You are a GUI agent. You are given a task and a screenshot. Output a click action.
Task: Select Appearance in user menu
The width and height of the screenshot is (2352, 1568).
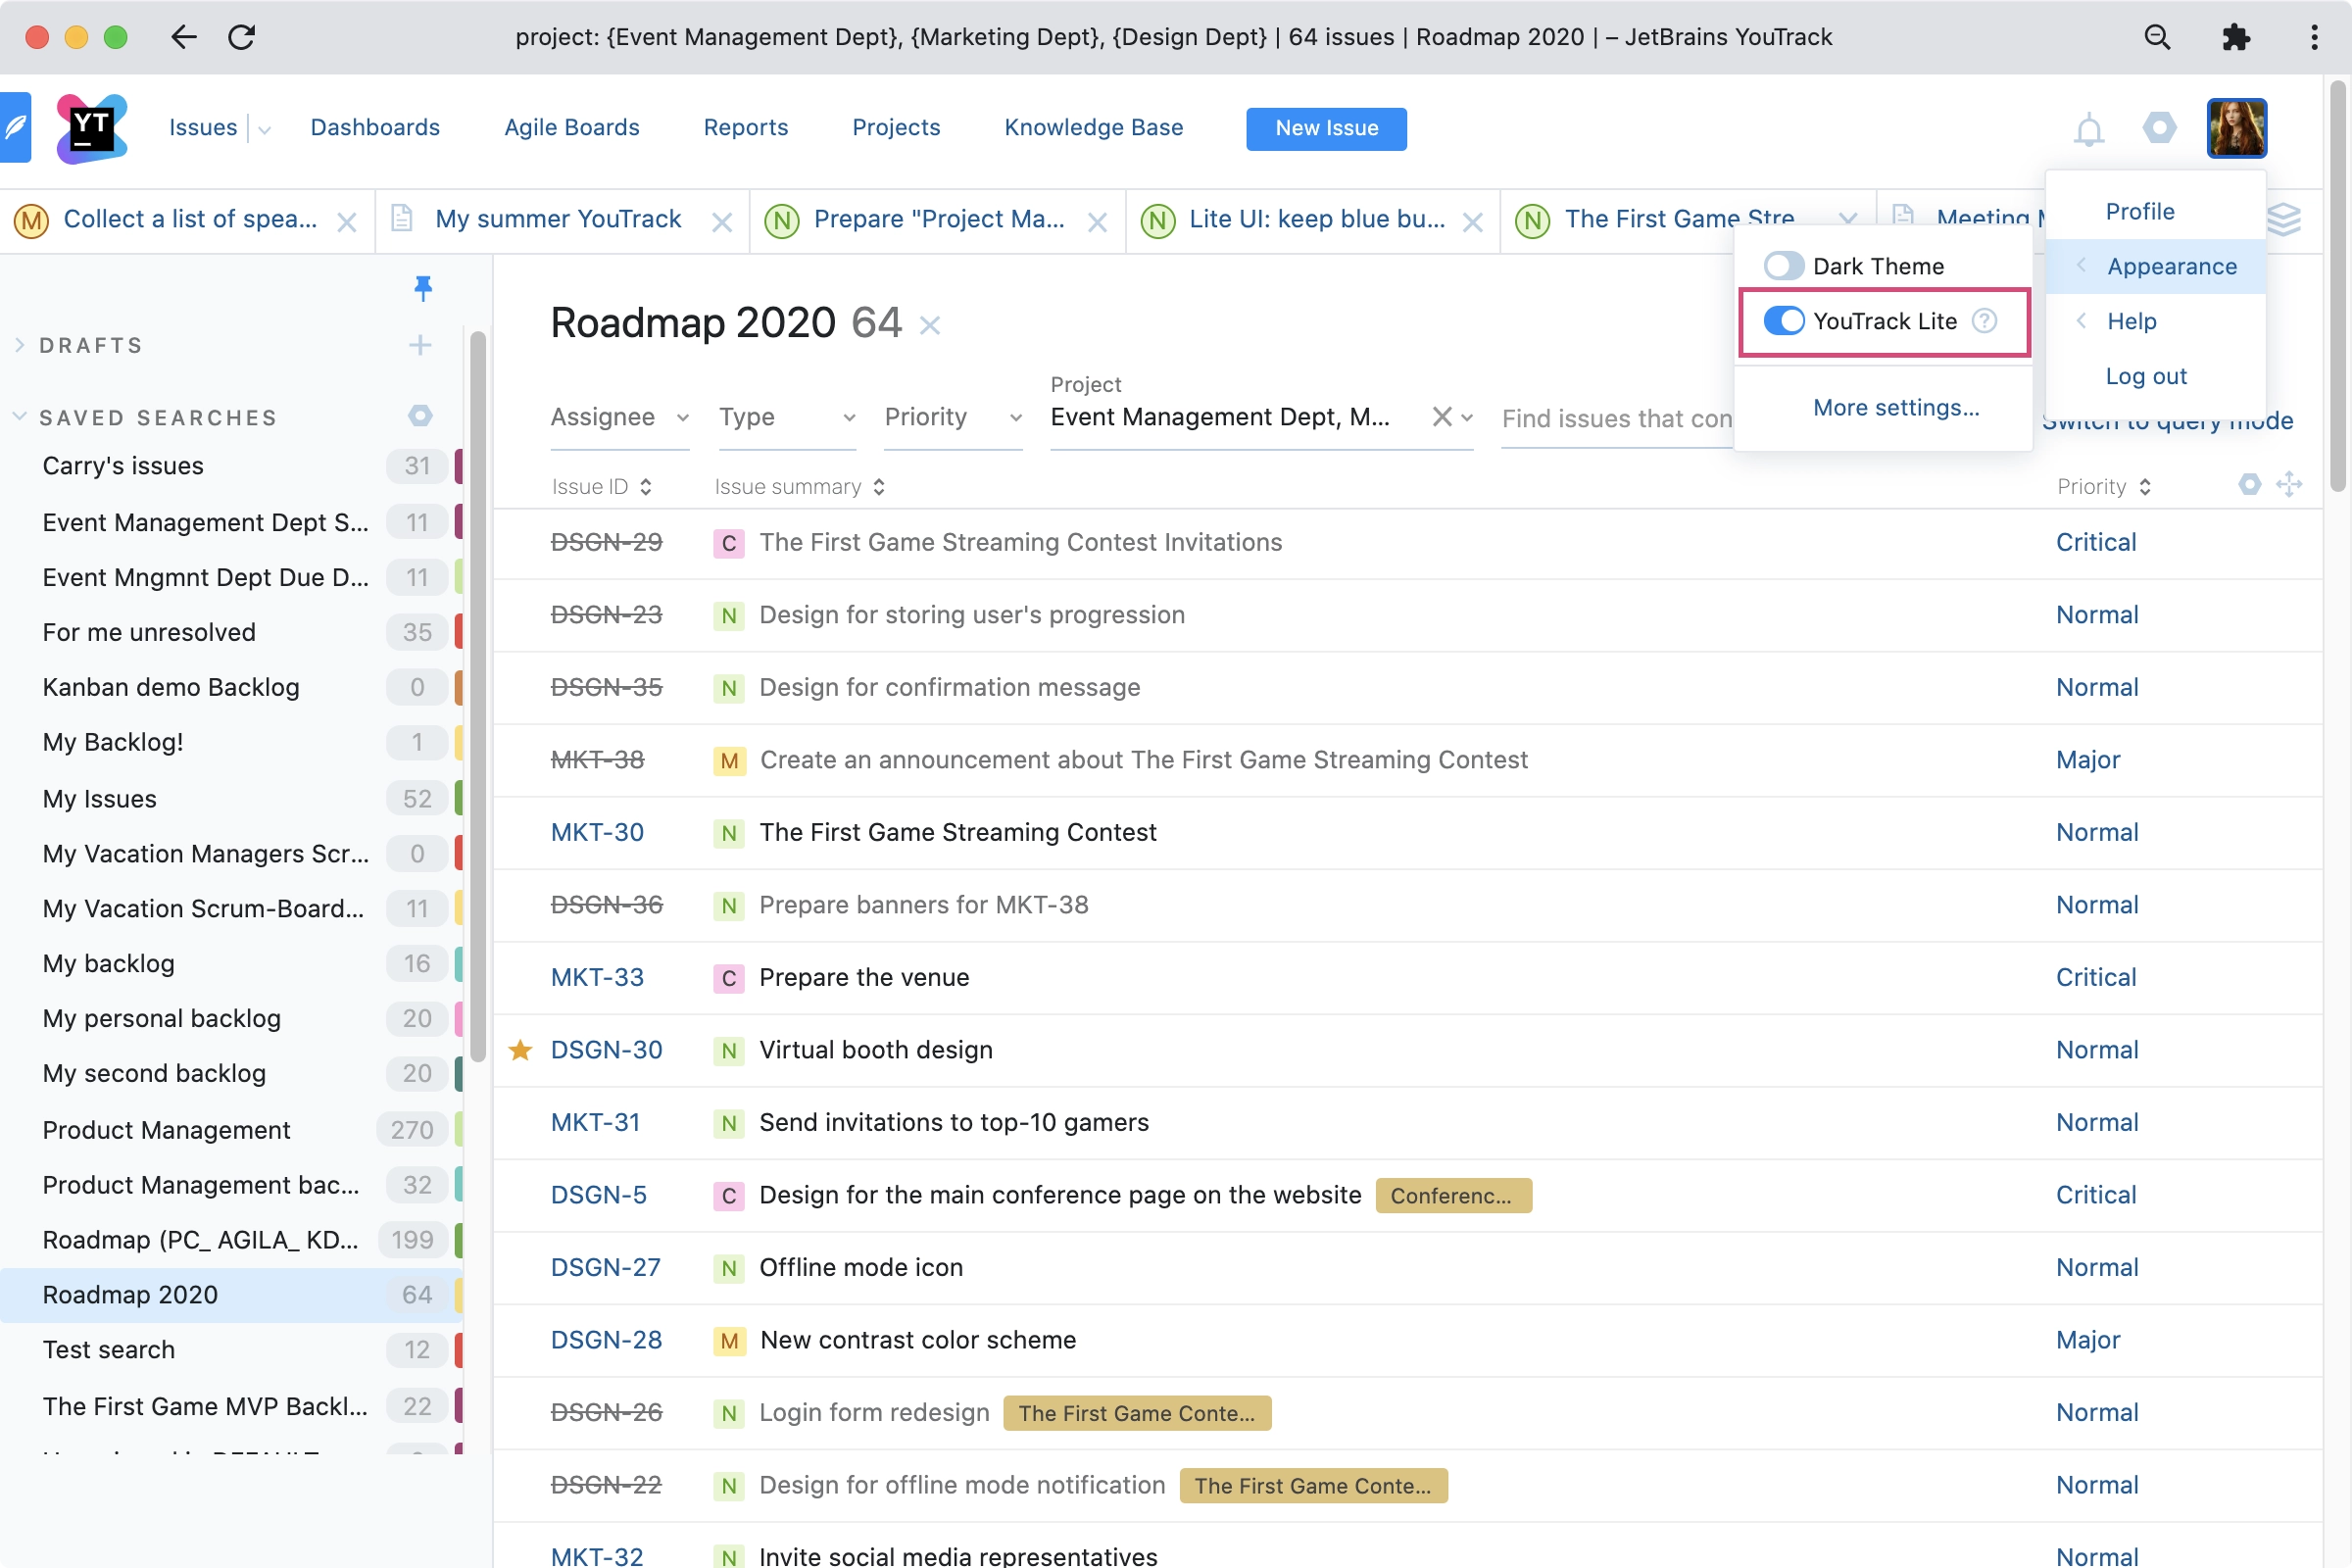2156,266
